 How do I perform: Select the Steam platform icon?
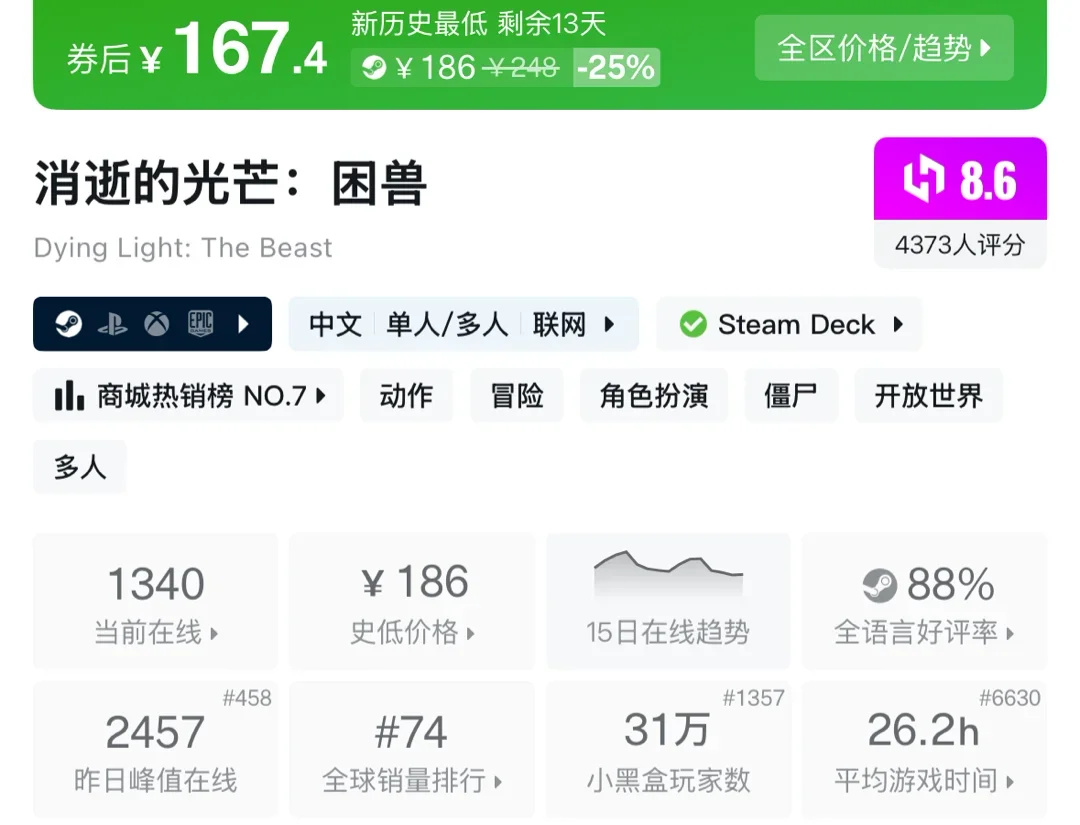coord(68,324)
